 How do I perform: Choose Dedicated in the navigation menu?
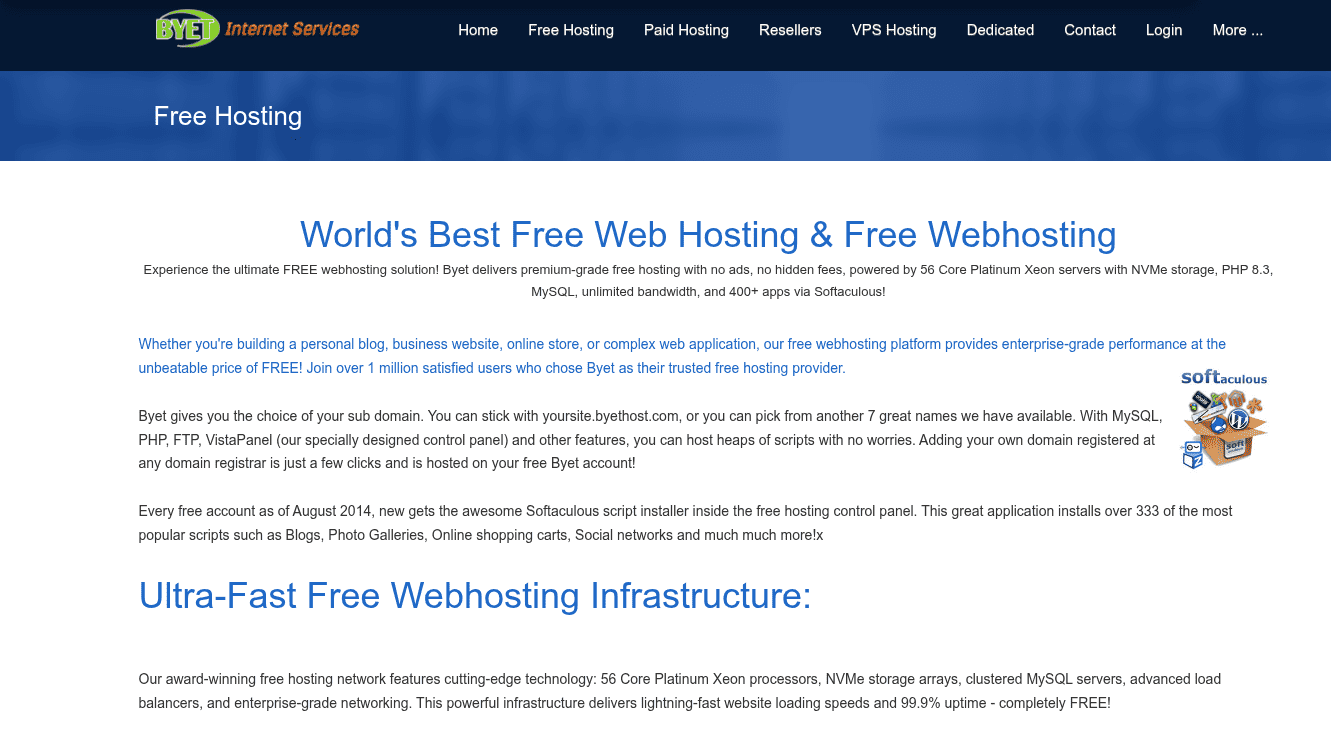1000,30
